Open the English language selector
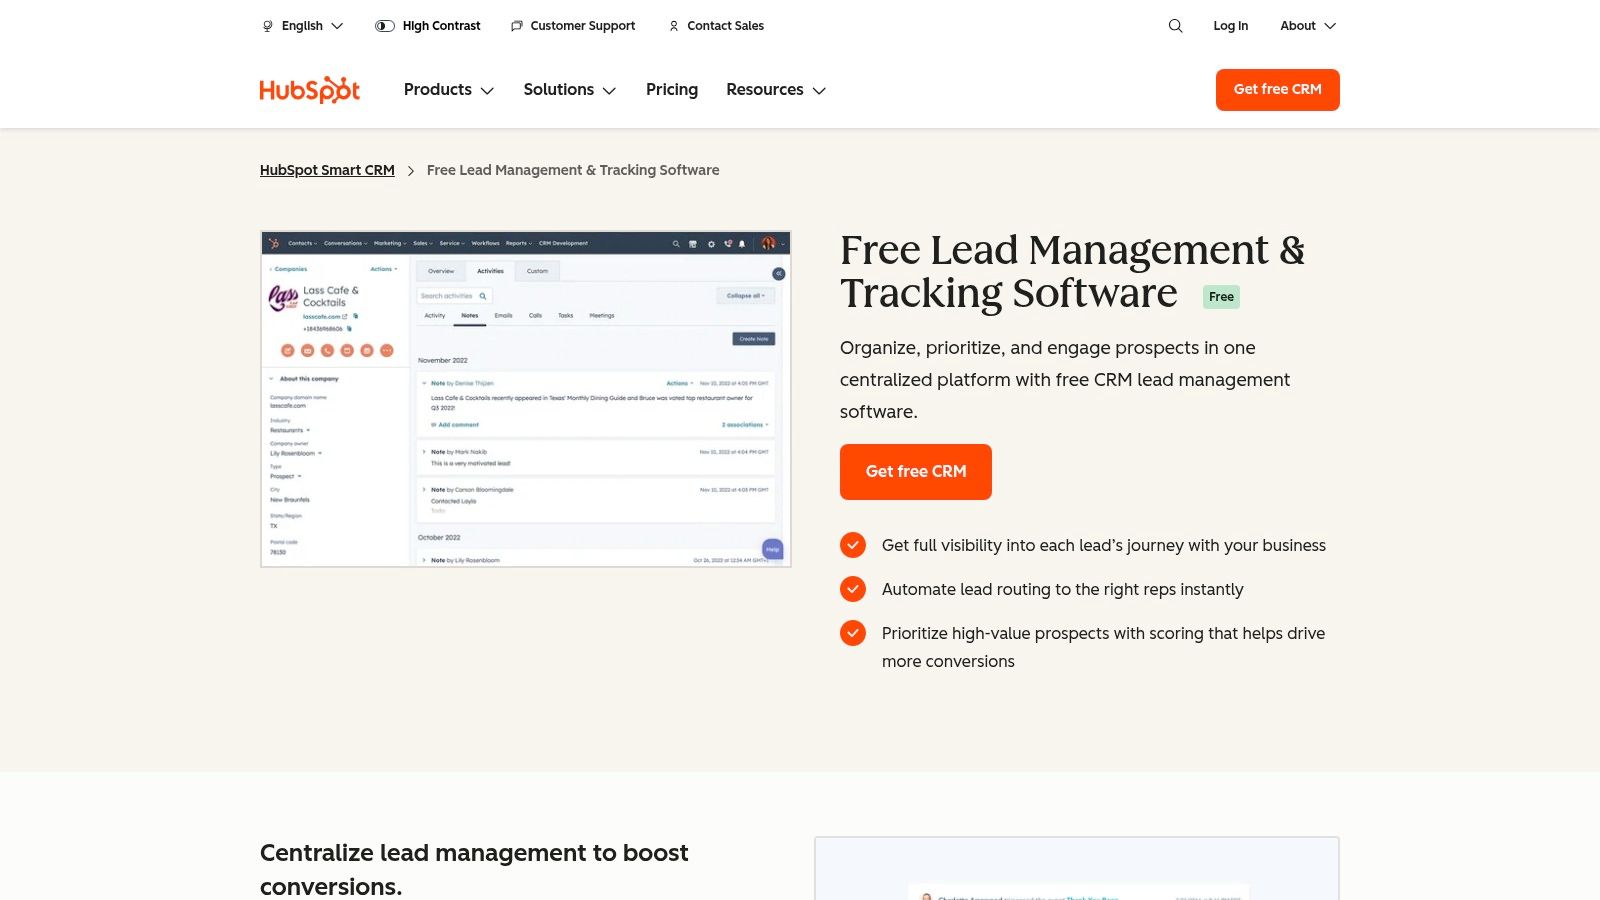The width and height of the screenshot is (1600, 900). (x=302, y=26)
